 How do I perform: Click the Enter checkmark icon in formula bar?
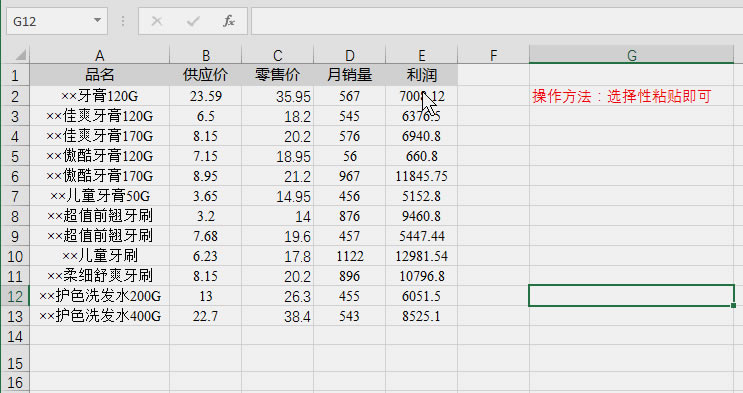[x=193, y=21]
